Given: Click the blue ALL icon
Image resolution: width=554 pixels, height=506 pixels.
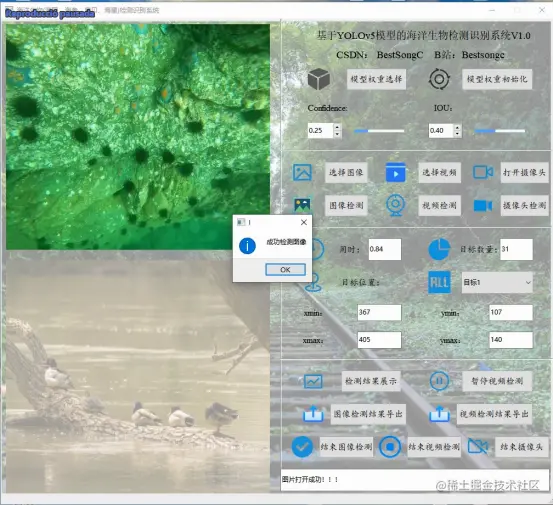Looking at the screenshot, I should click(439, 282).
